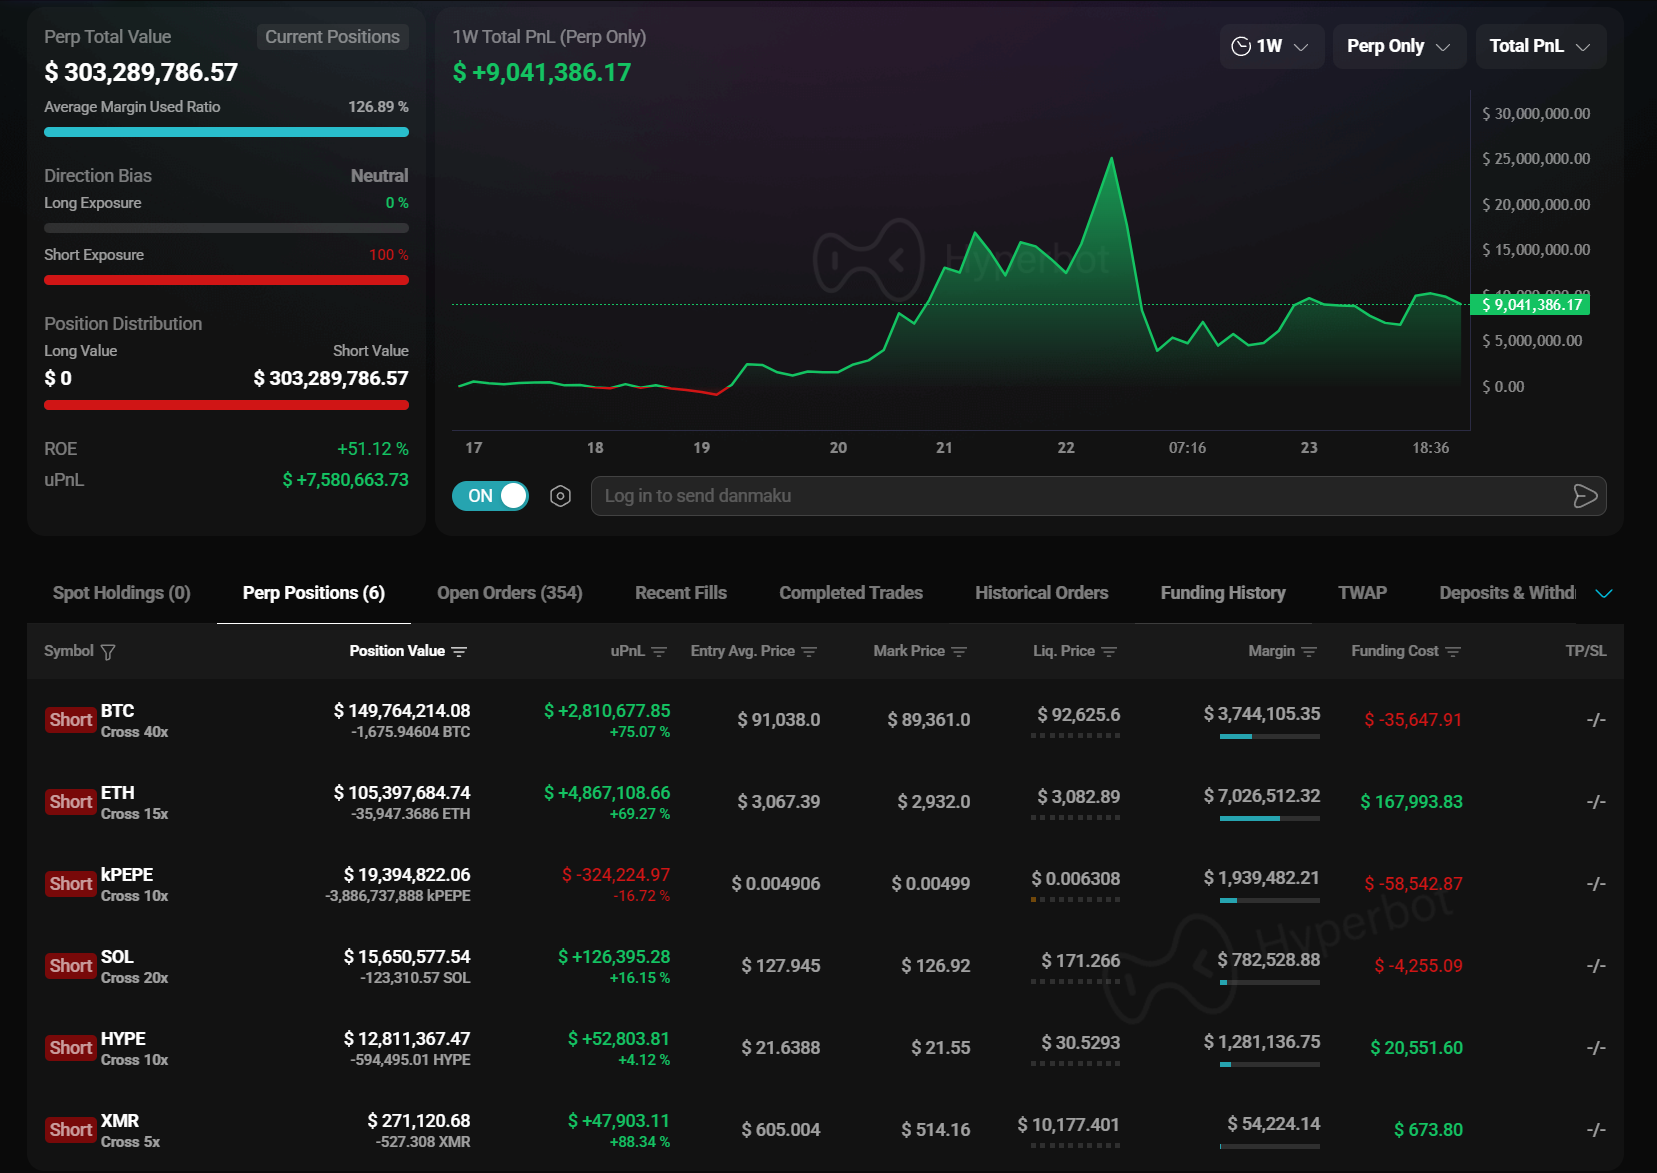Open the Total PnL dropdown

[x=1540, y=47]
